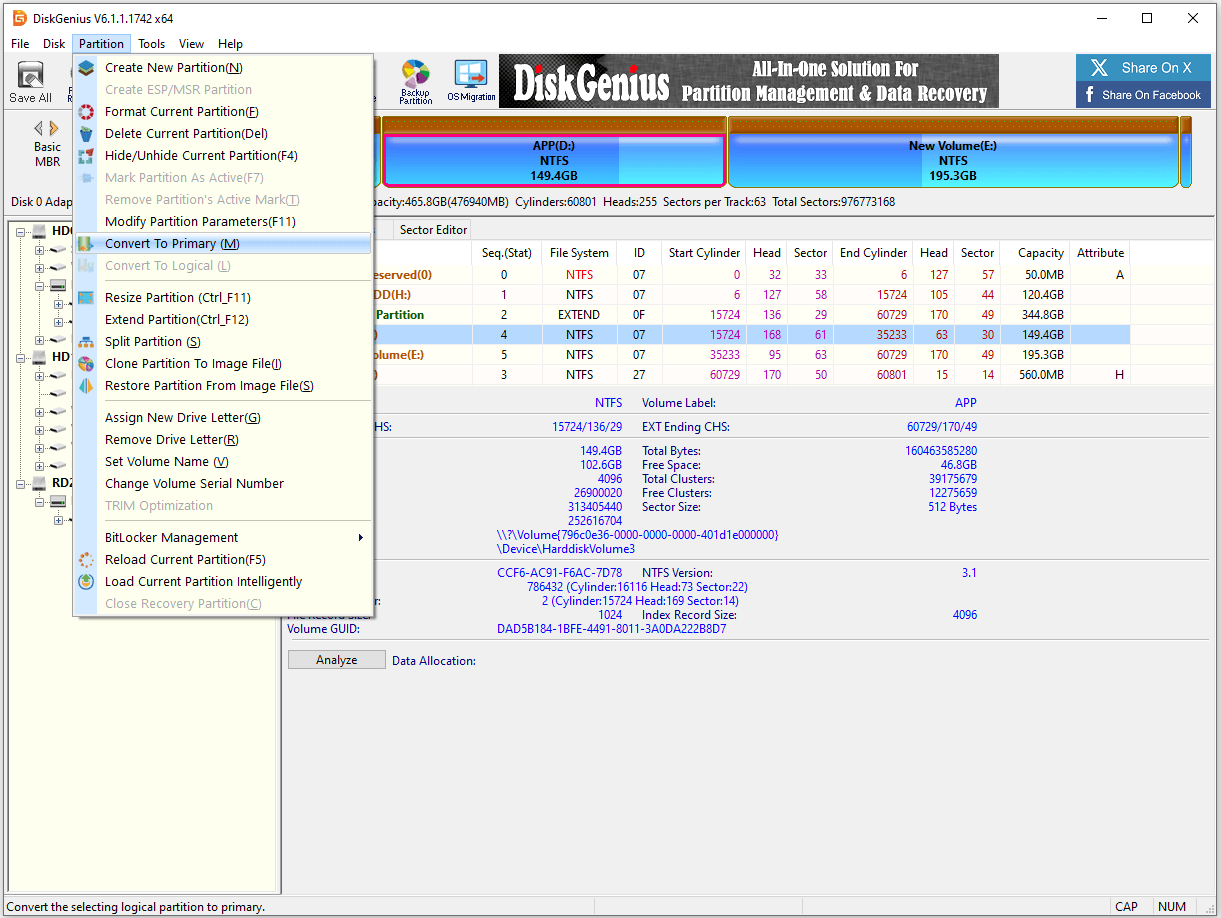1221x918 pixels.
Task: Switch to the Sector Editor tab
Action: coord(433,230)
